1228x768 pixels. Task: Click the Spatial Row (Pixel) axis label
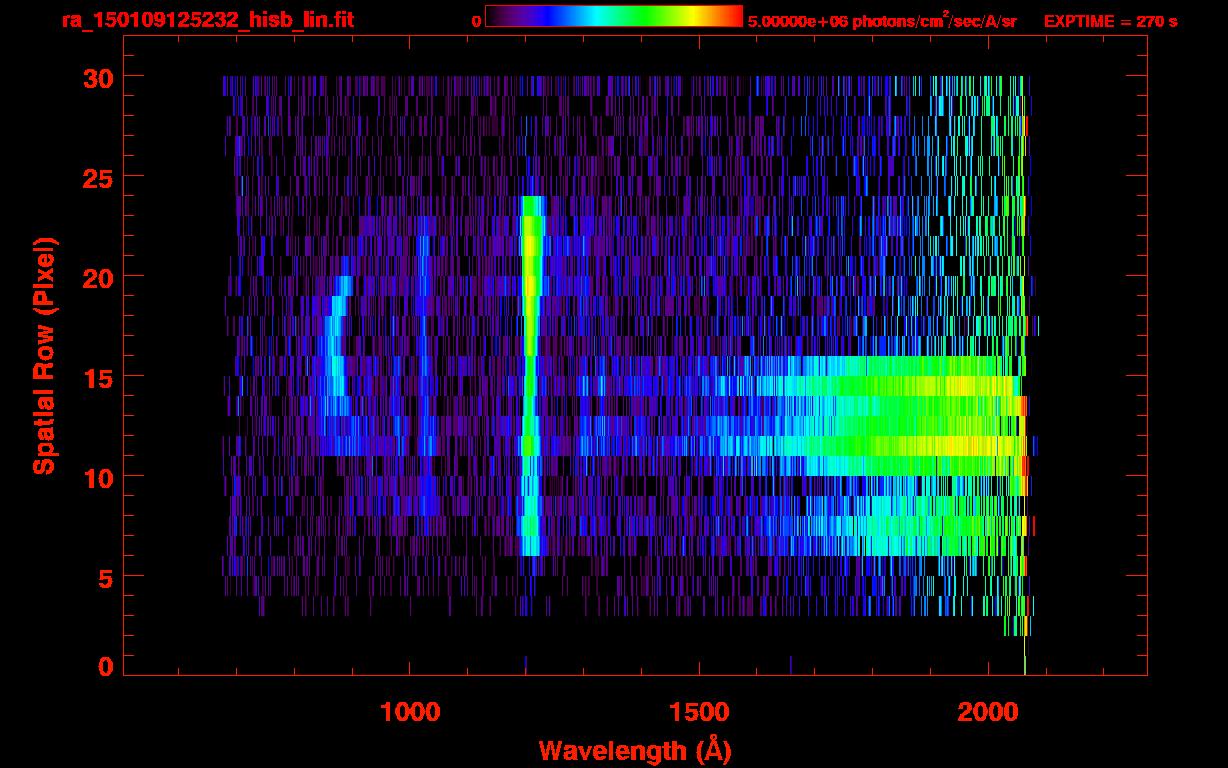[43, 355]
